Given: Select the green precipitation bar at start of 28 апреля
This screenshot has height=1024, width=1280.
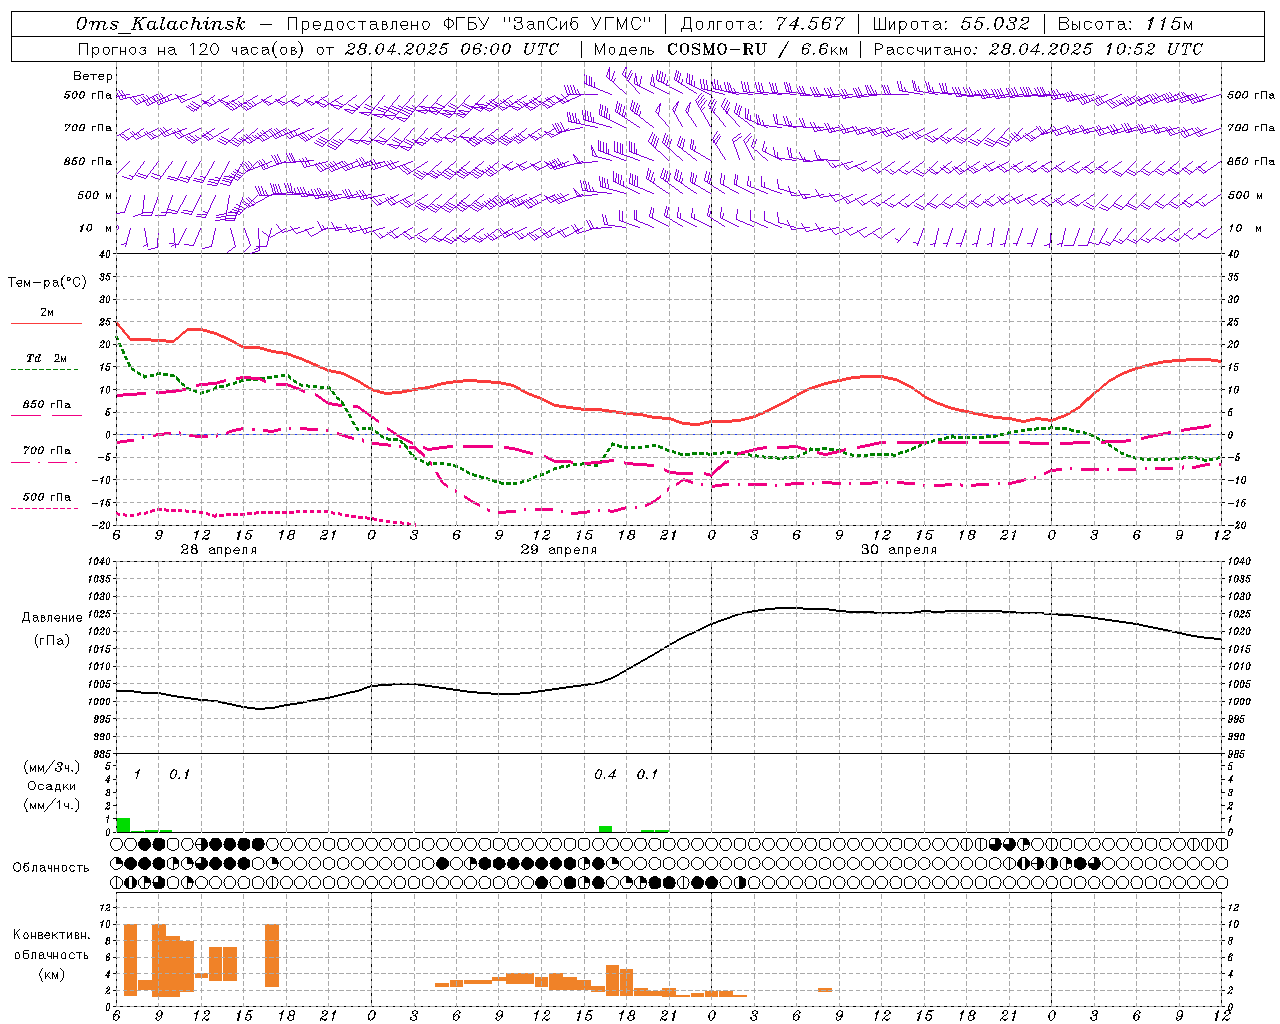Looking at the screenshot, I should point(123,825).
